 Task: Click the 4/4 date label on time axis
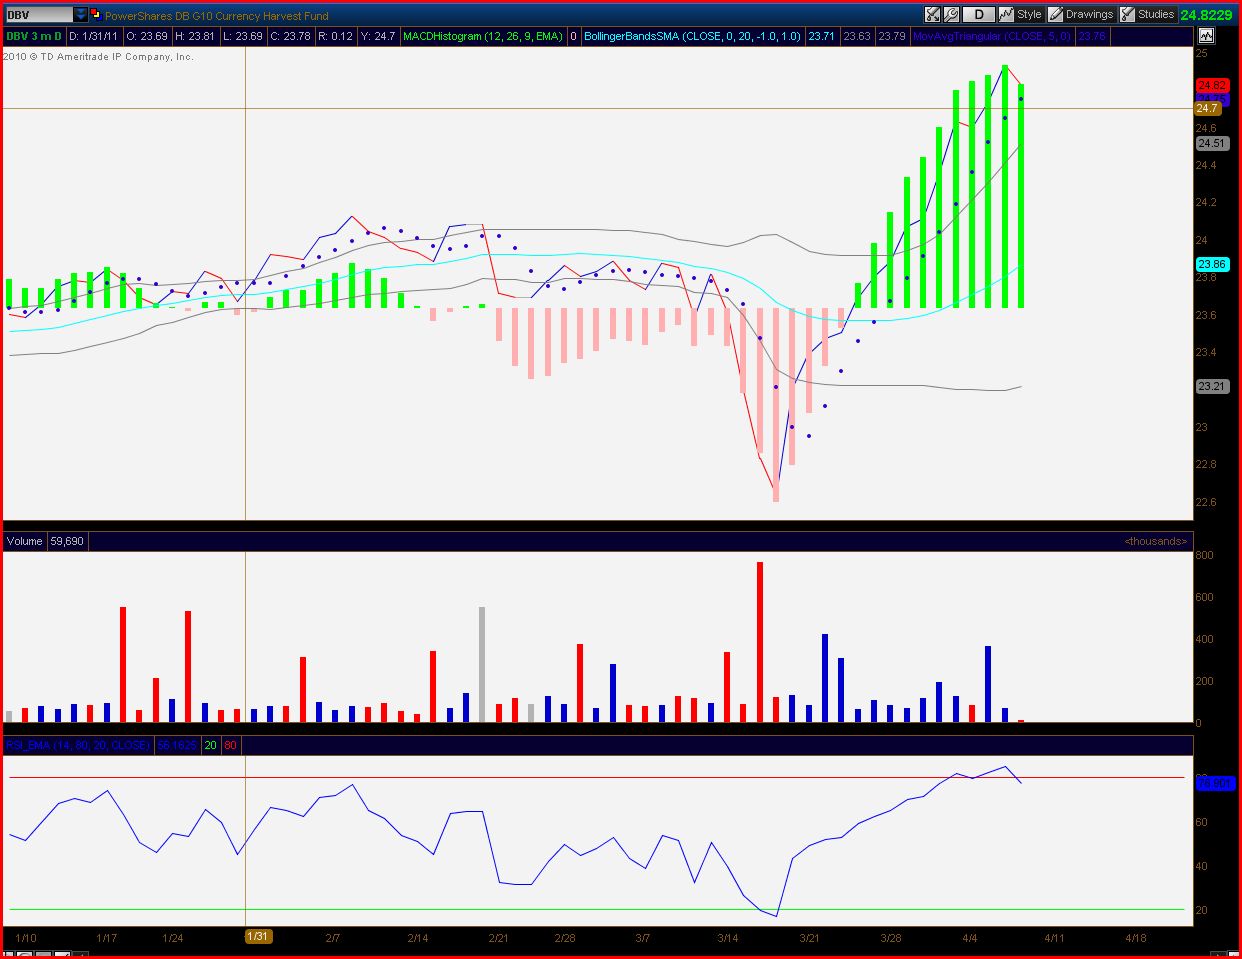tap(970, 938)
